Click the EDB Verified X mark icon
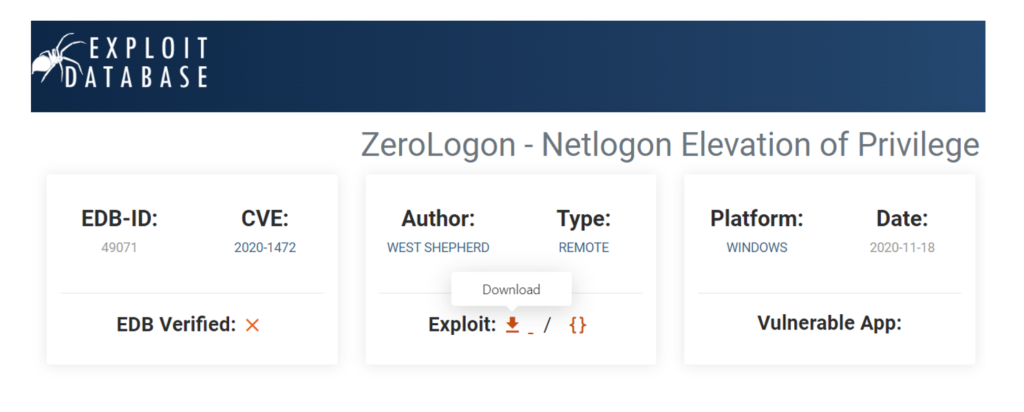The height and width of the screenshot is (412, 1024). coord(252,324)
